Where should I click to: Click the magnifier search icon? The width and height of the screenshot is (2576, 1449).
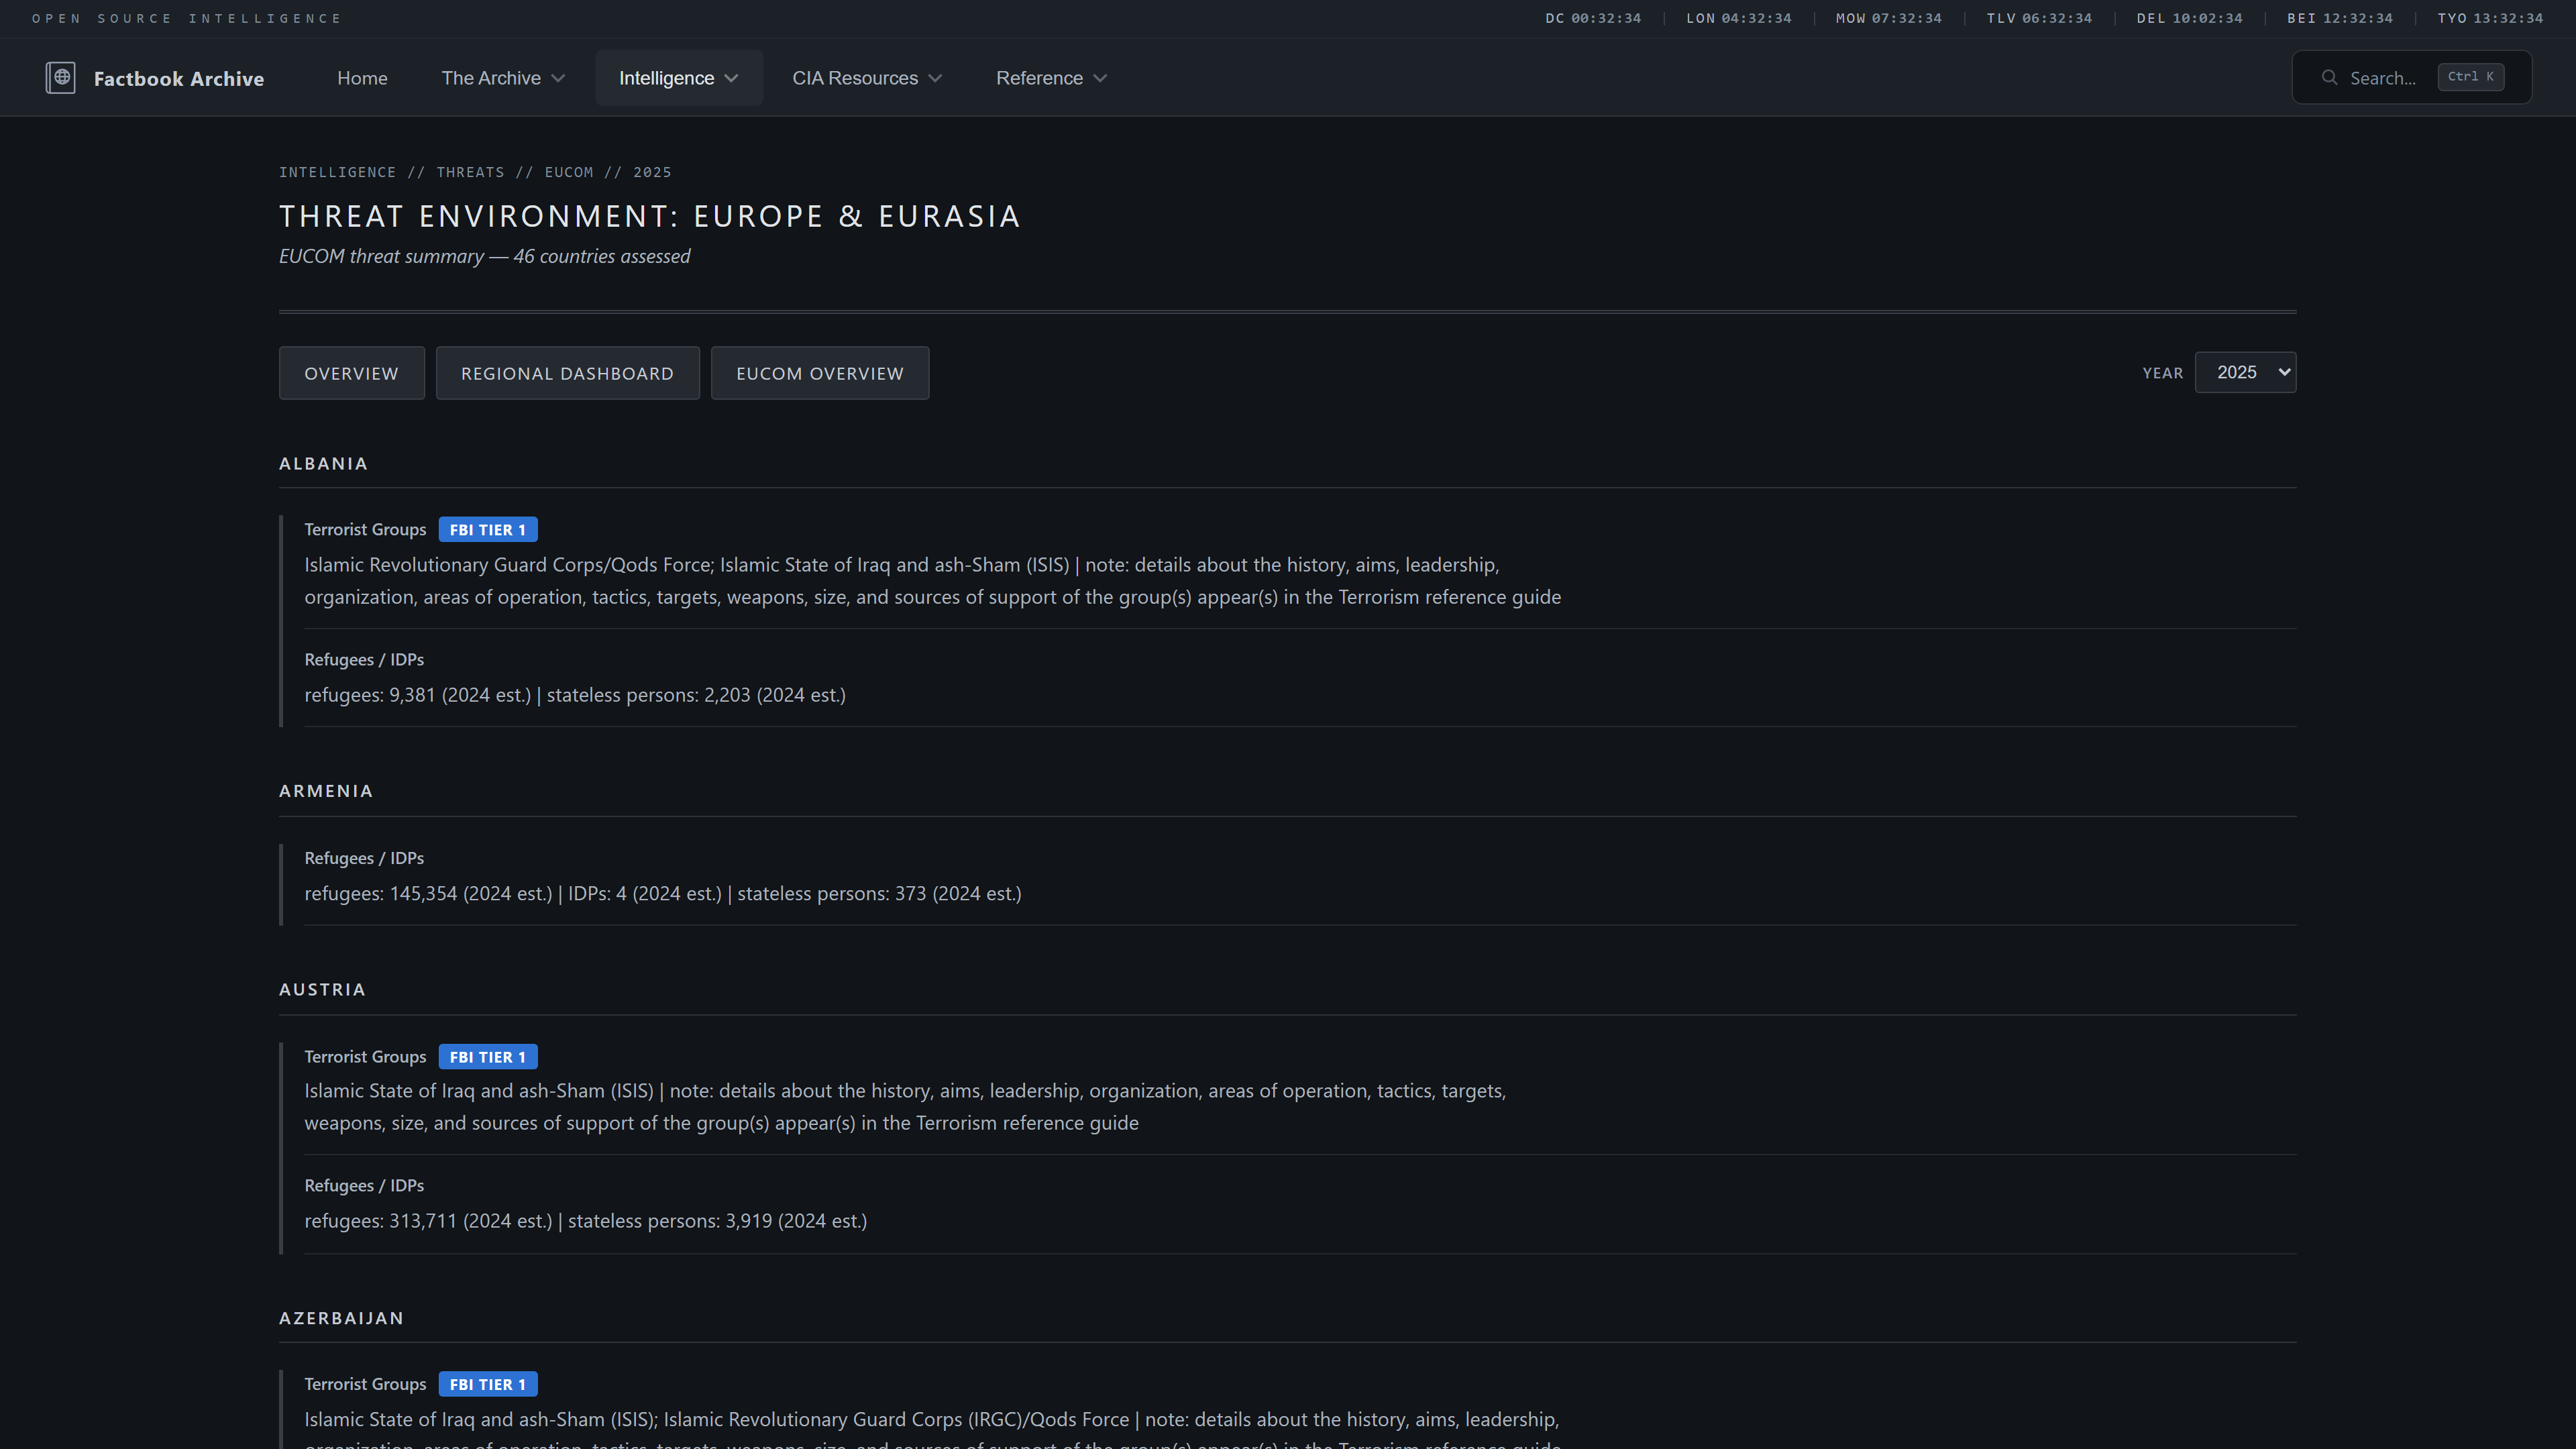[2329, 78]
